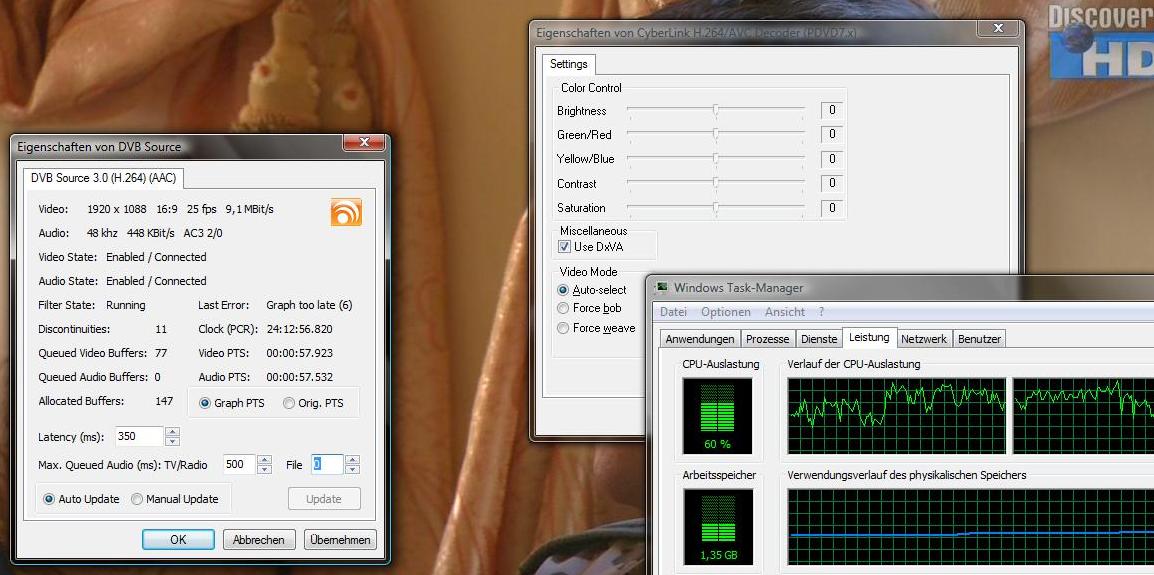This screenshot has width=1154, height=575.
Task: Open the Prozesse tab in Task-Manager
Action: click(x=768, y=339)
